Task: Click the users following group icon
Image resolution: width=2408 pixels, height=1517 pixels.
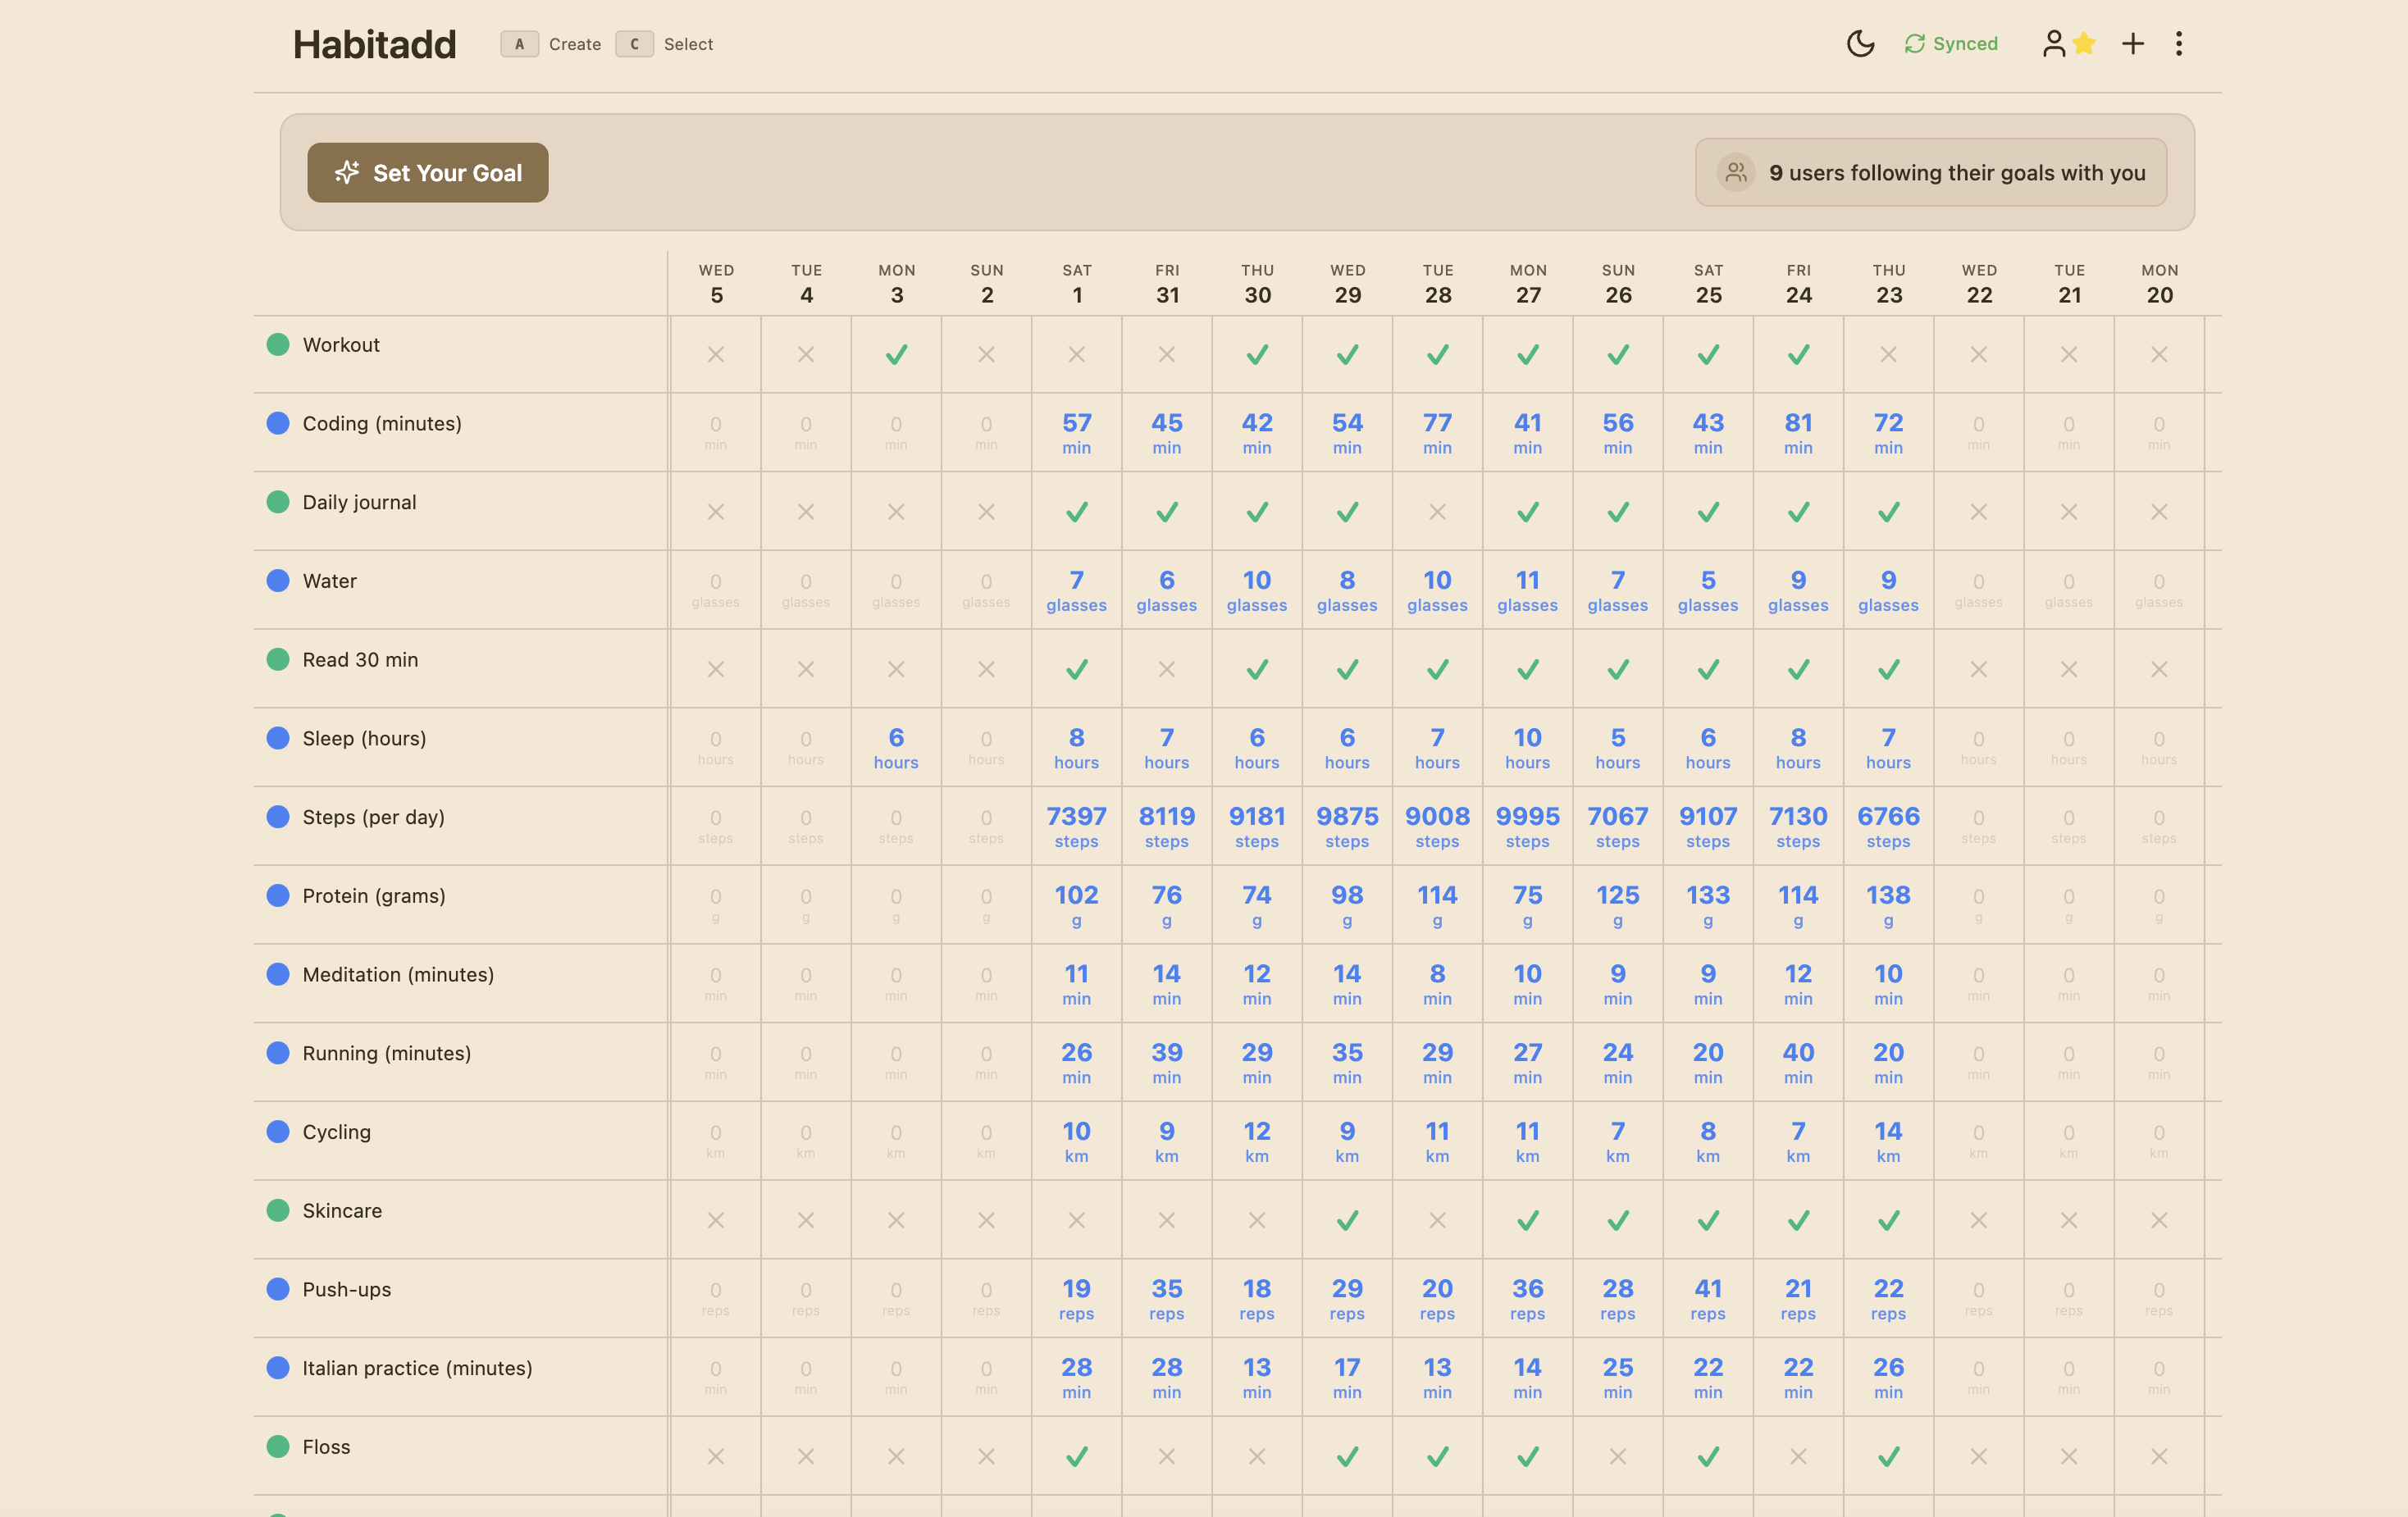Action: pyautogui.click(x=1736, y=173)
